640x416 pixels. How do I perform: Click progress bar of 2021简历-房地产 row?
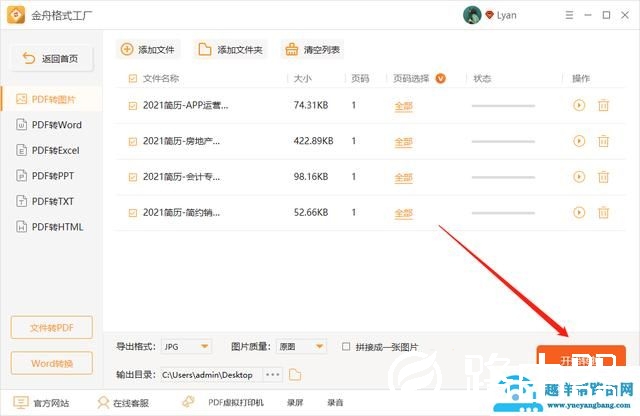(503, 141)
